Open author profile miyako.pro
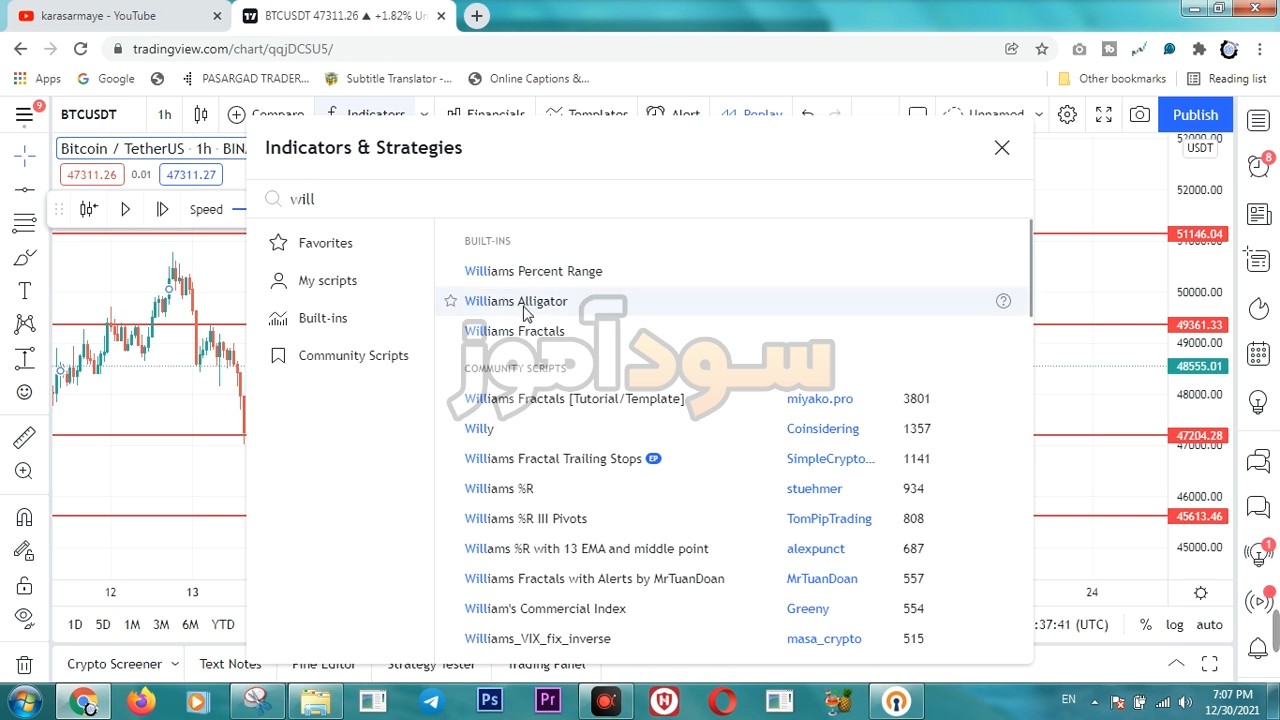 [820, 399]
